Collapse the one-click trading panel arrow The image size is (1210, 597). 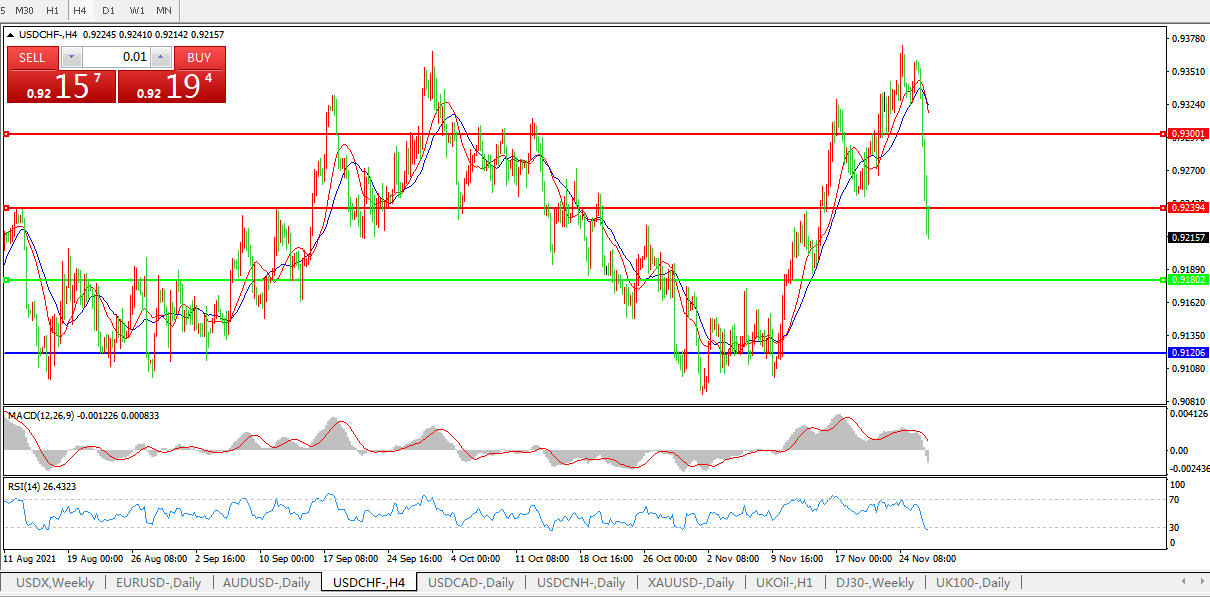point(11,35)
